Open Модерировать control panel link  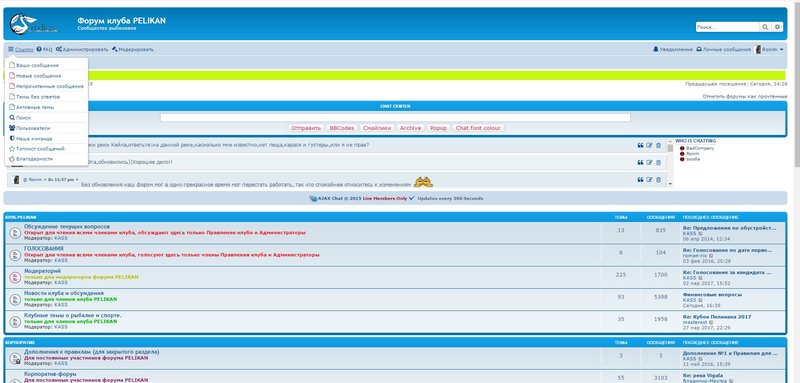tap(132, 49)
